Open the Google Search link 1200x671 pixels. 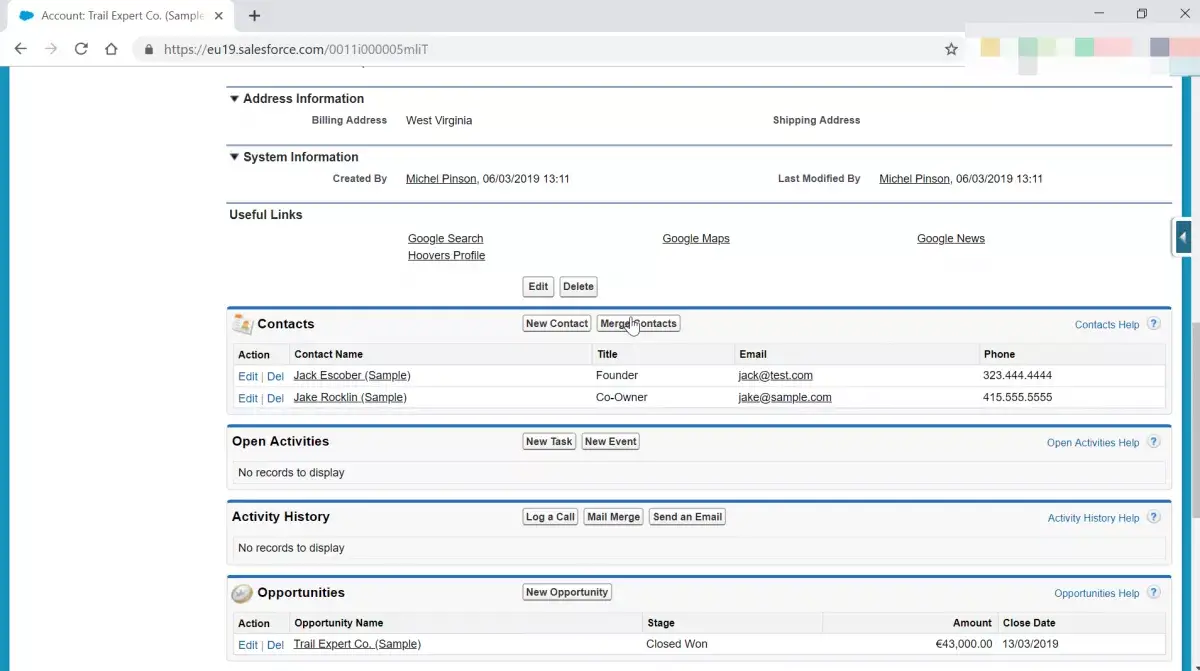(445, 238)
